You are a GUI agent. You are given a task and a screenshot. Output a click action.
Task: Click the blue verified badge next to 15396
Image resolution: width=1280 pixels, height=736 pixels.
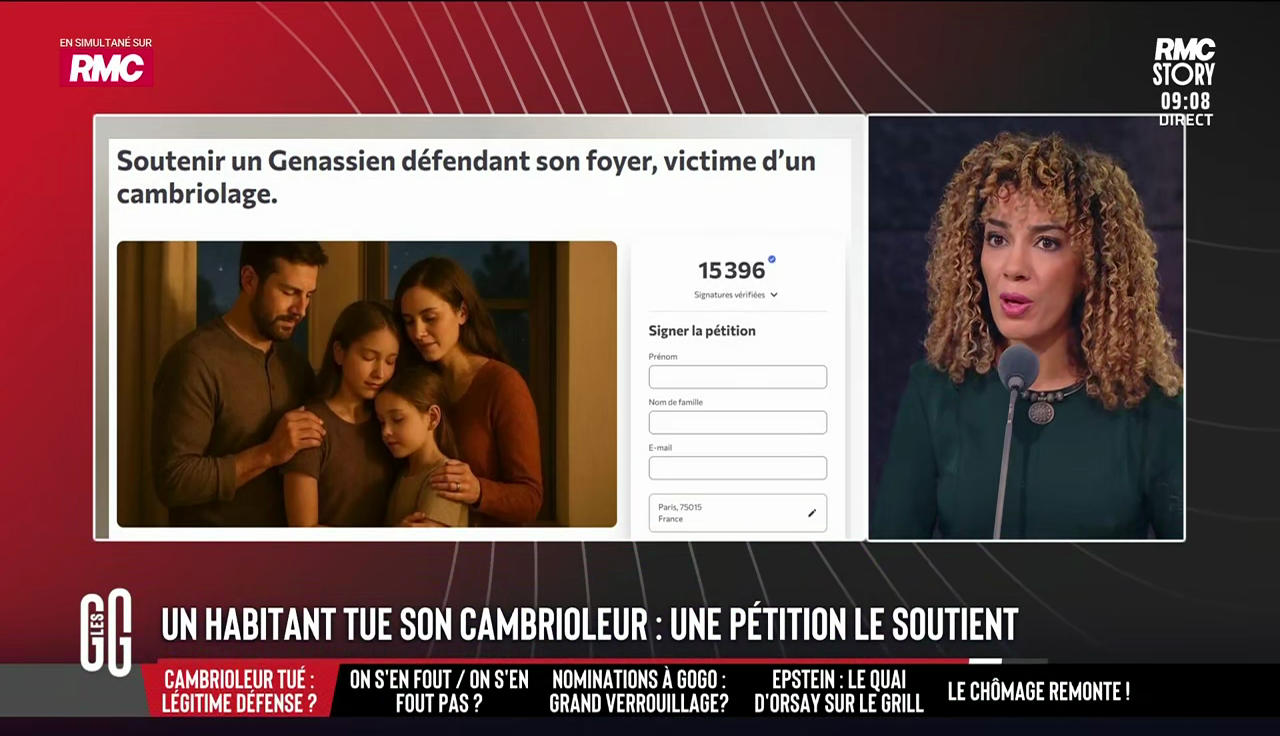point(772,260)
